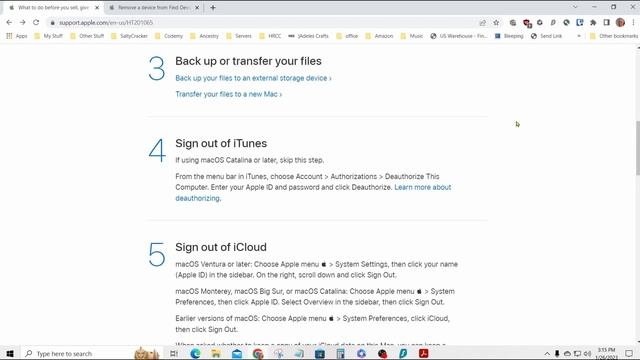Image resolution: width=640 pixels, height=360 pixels.
Task: Click the taskbar 'Type here to search' box
Action: tap(91, 353)
